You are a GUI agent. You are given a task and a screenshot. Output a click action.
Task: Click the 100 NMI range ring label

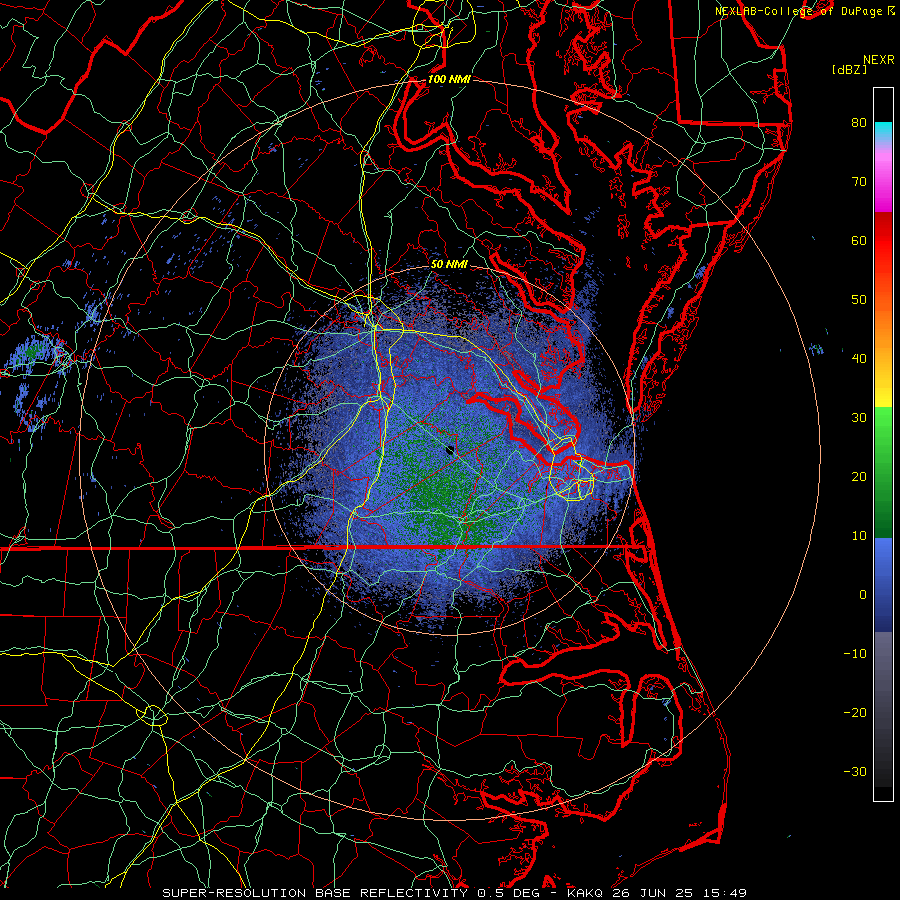click(x=449, y=79)
